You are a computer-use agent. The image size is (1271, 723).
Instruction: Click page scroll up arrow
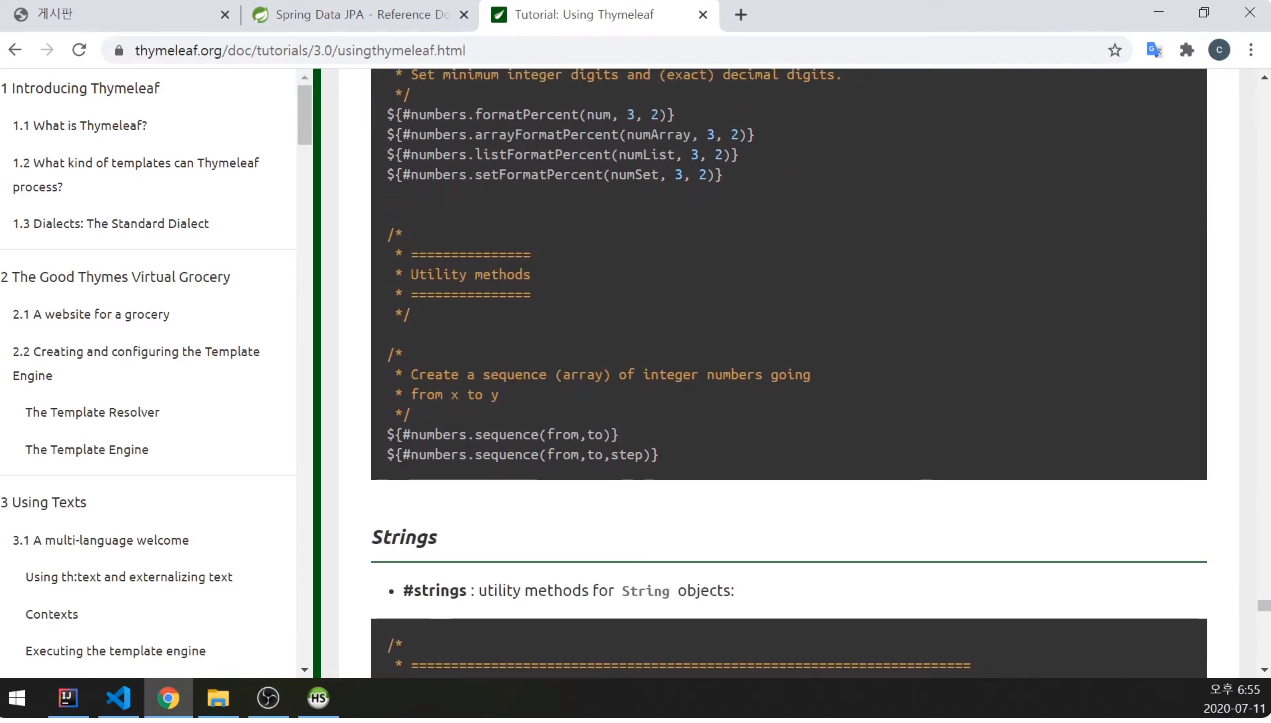pos(1264,77)
